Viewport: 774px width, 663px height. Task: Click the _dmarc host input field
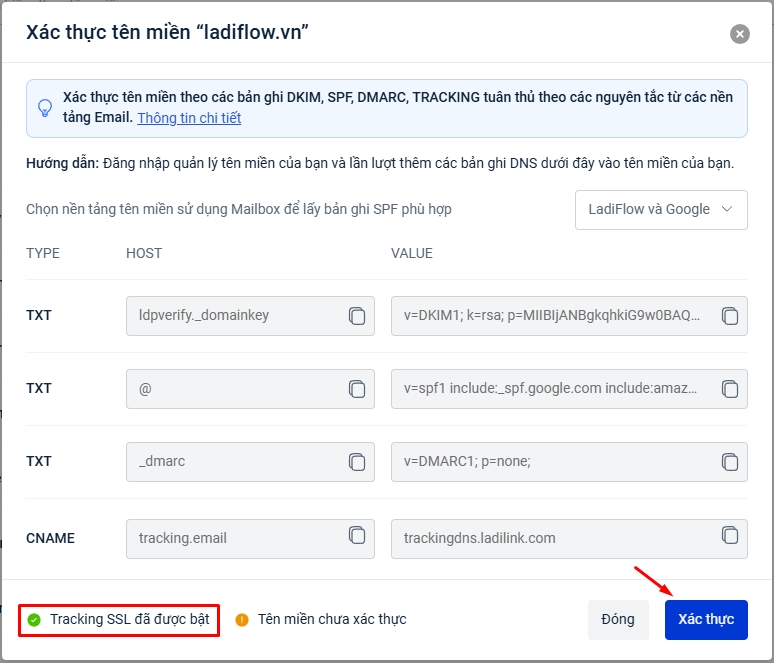click(x=235, y=462)
